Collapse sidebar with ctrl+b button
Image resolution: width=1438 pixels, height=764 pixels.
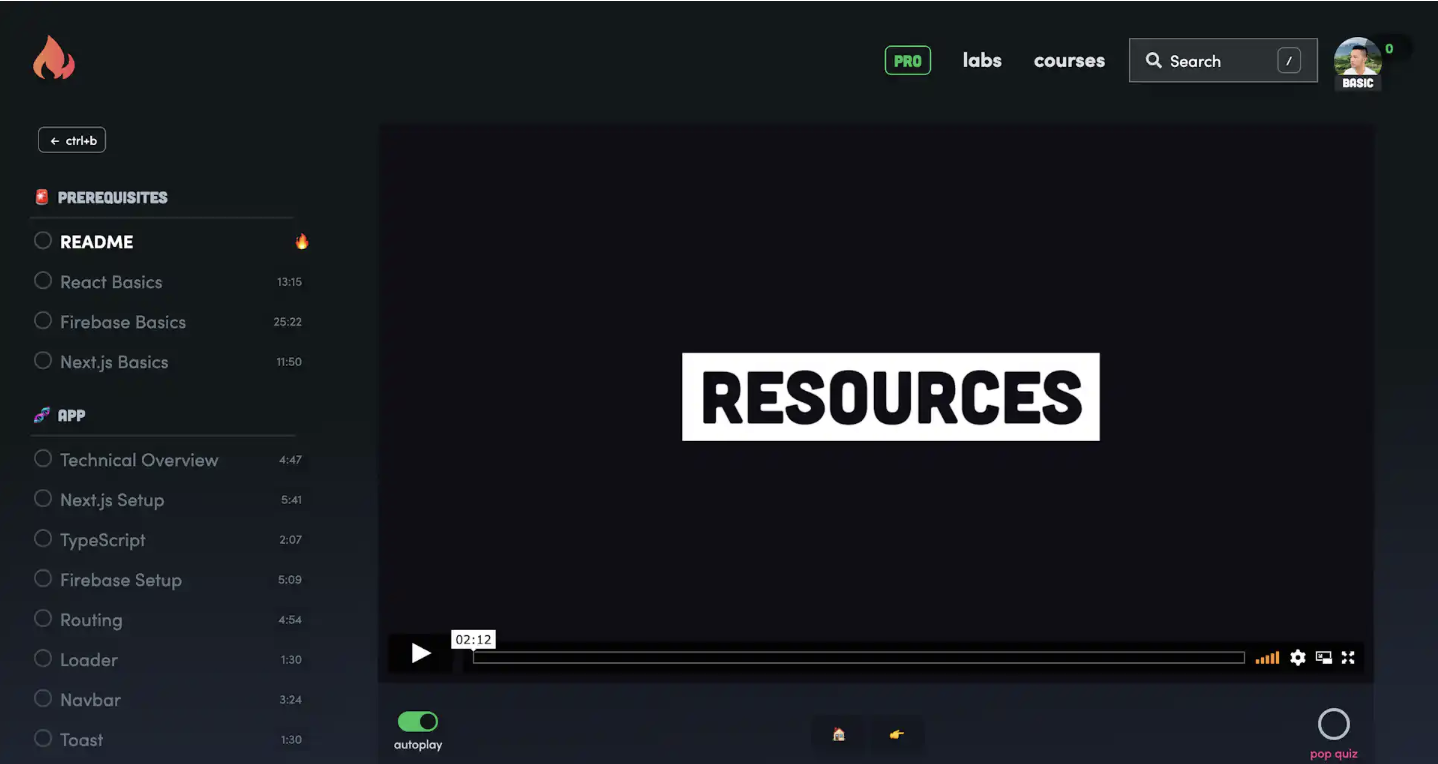72,140
